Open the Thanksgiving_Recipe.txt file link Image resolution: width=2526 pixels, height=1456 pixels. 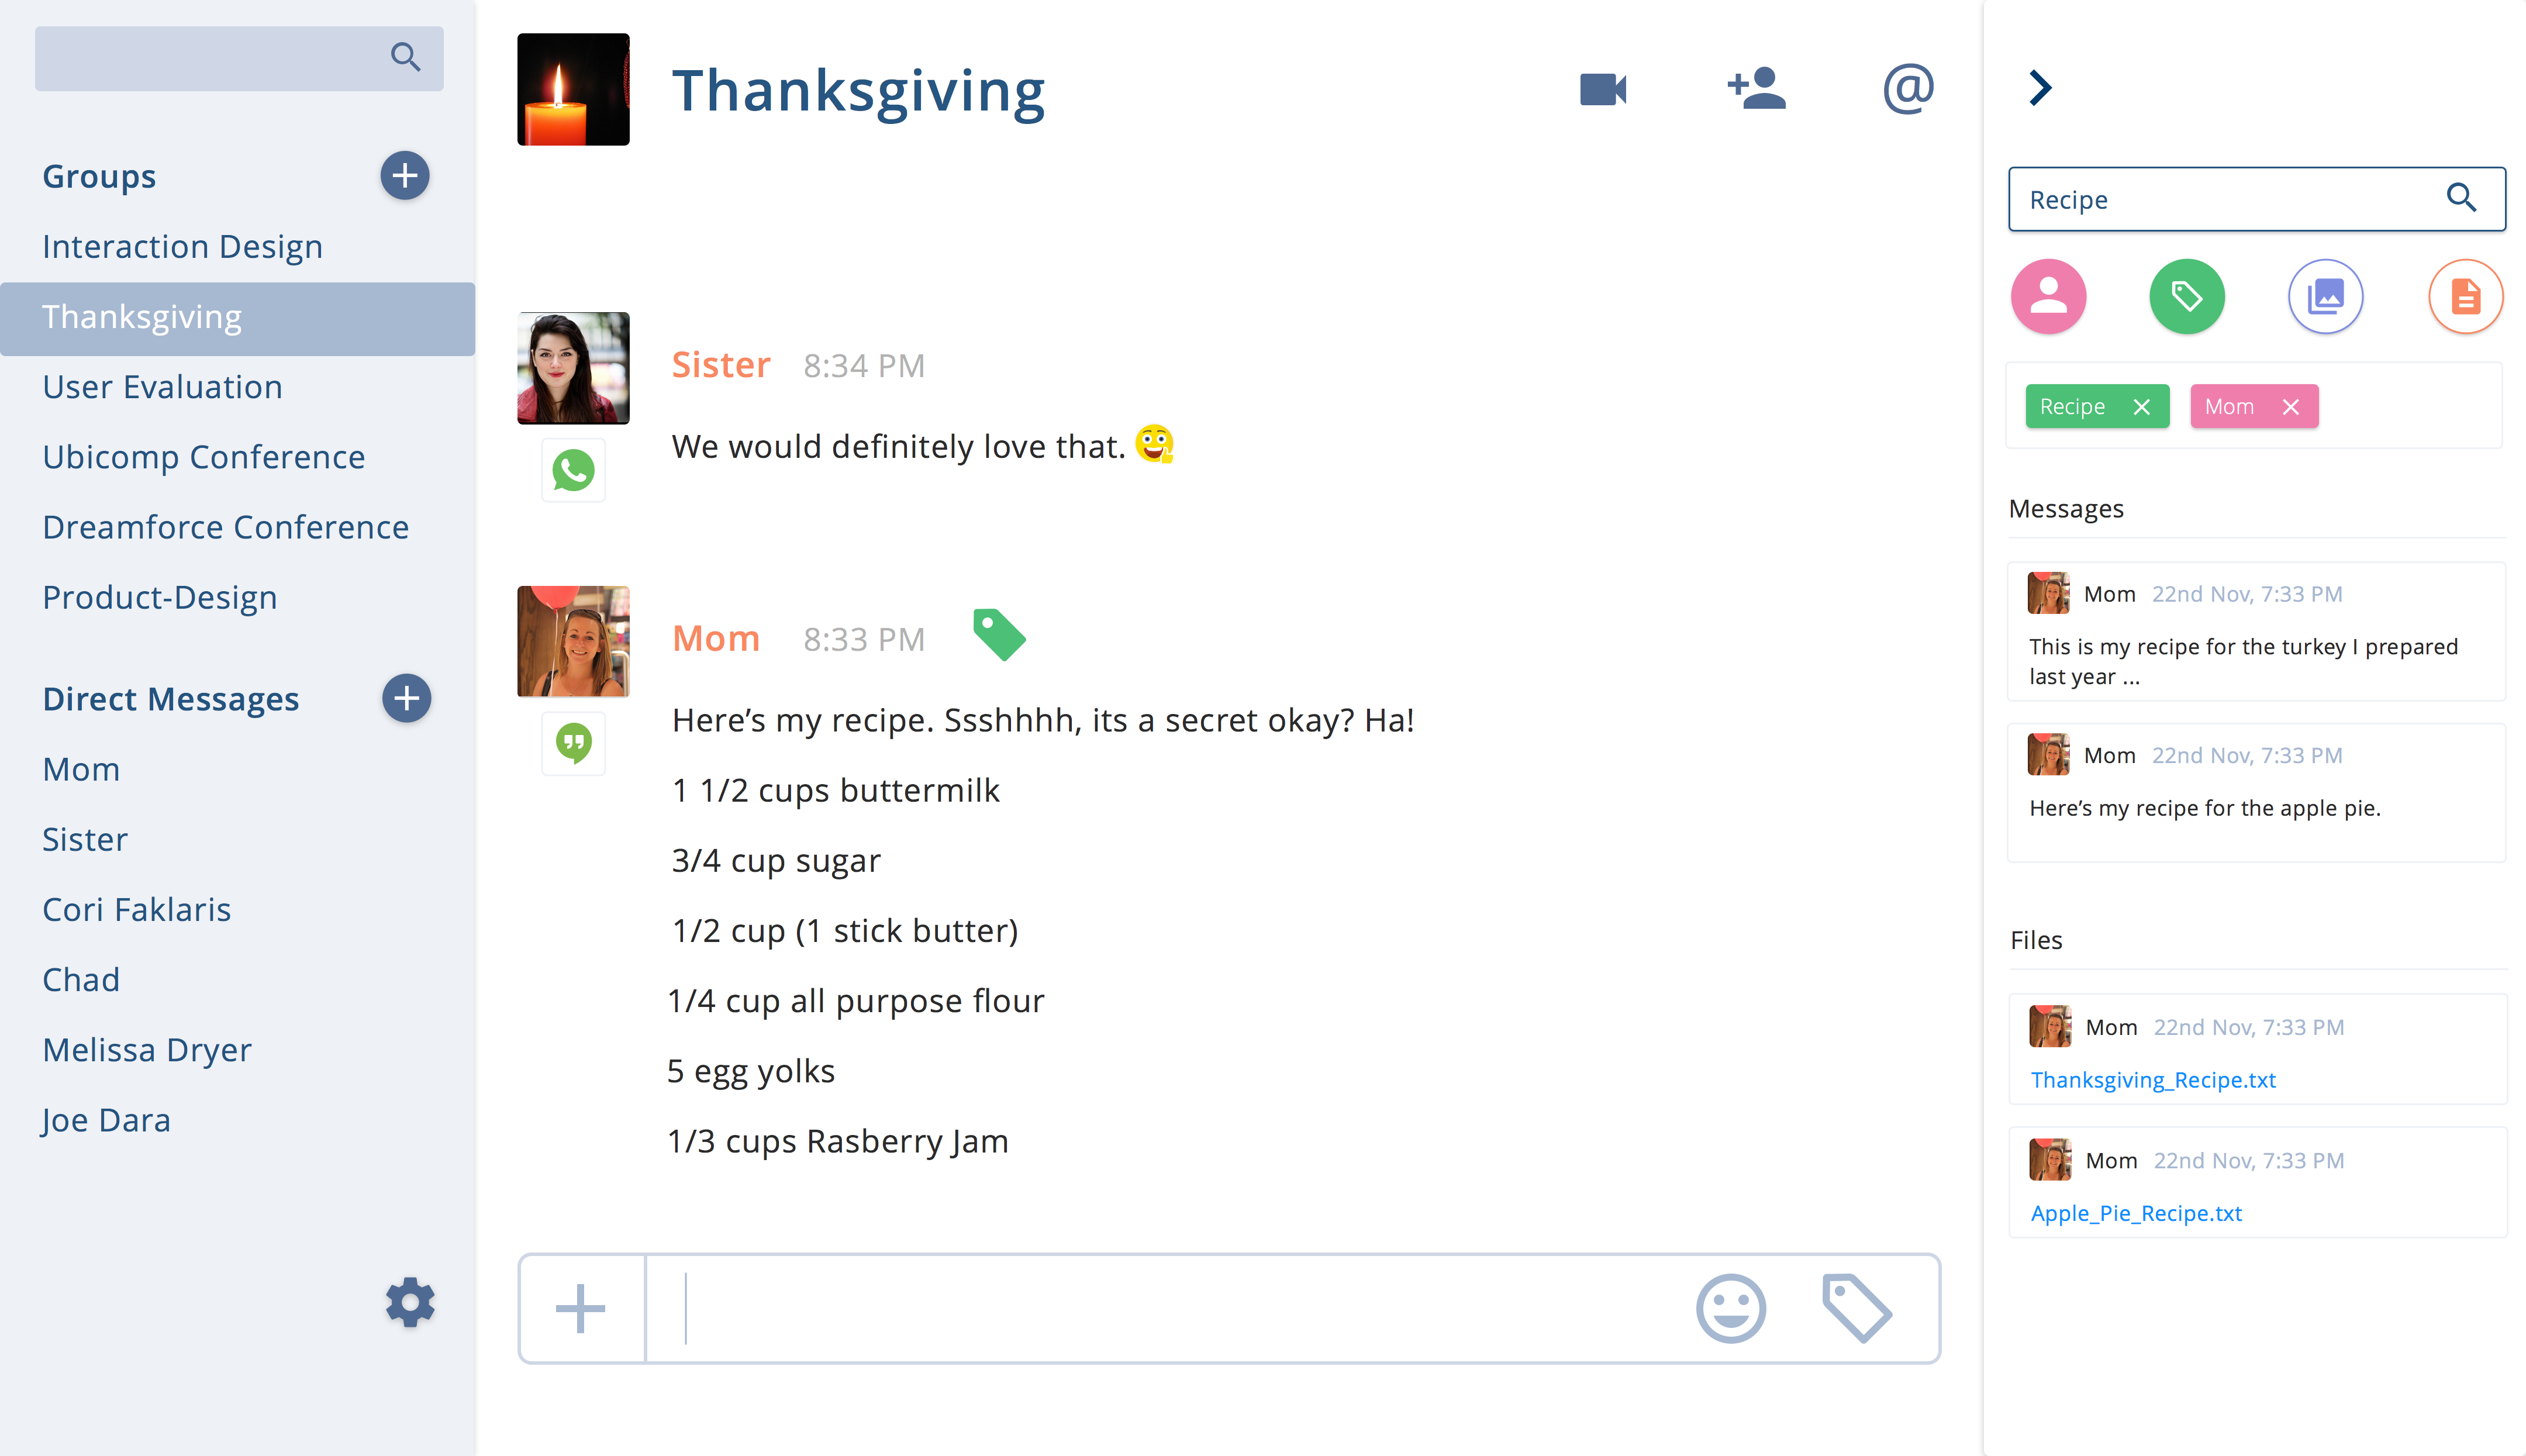coord(2153,1080)
